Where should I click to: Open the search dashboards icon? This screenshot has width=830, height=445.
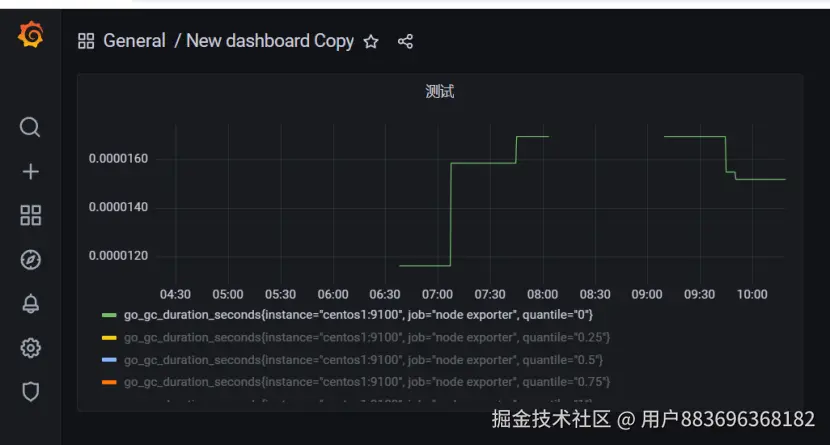tap(30, 127)
